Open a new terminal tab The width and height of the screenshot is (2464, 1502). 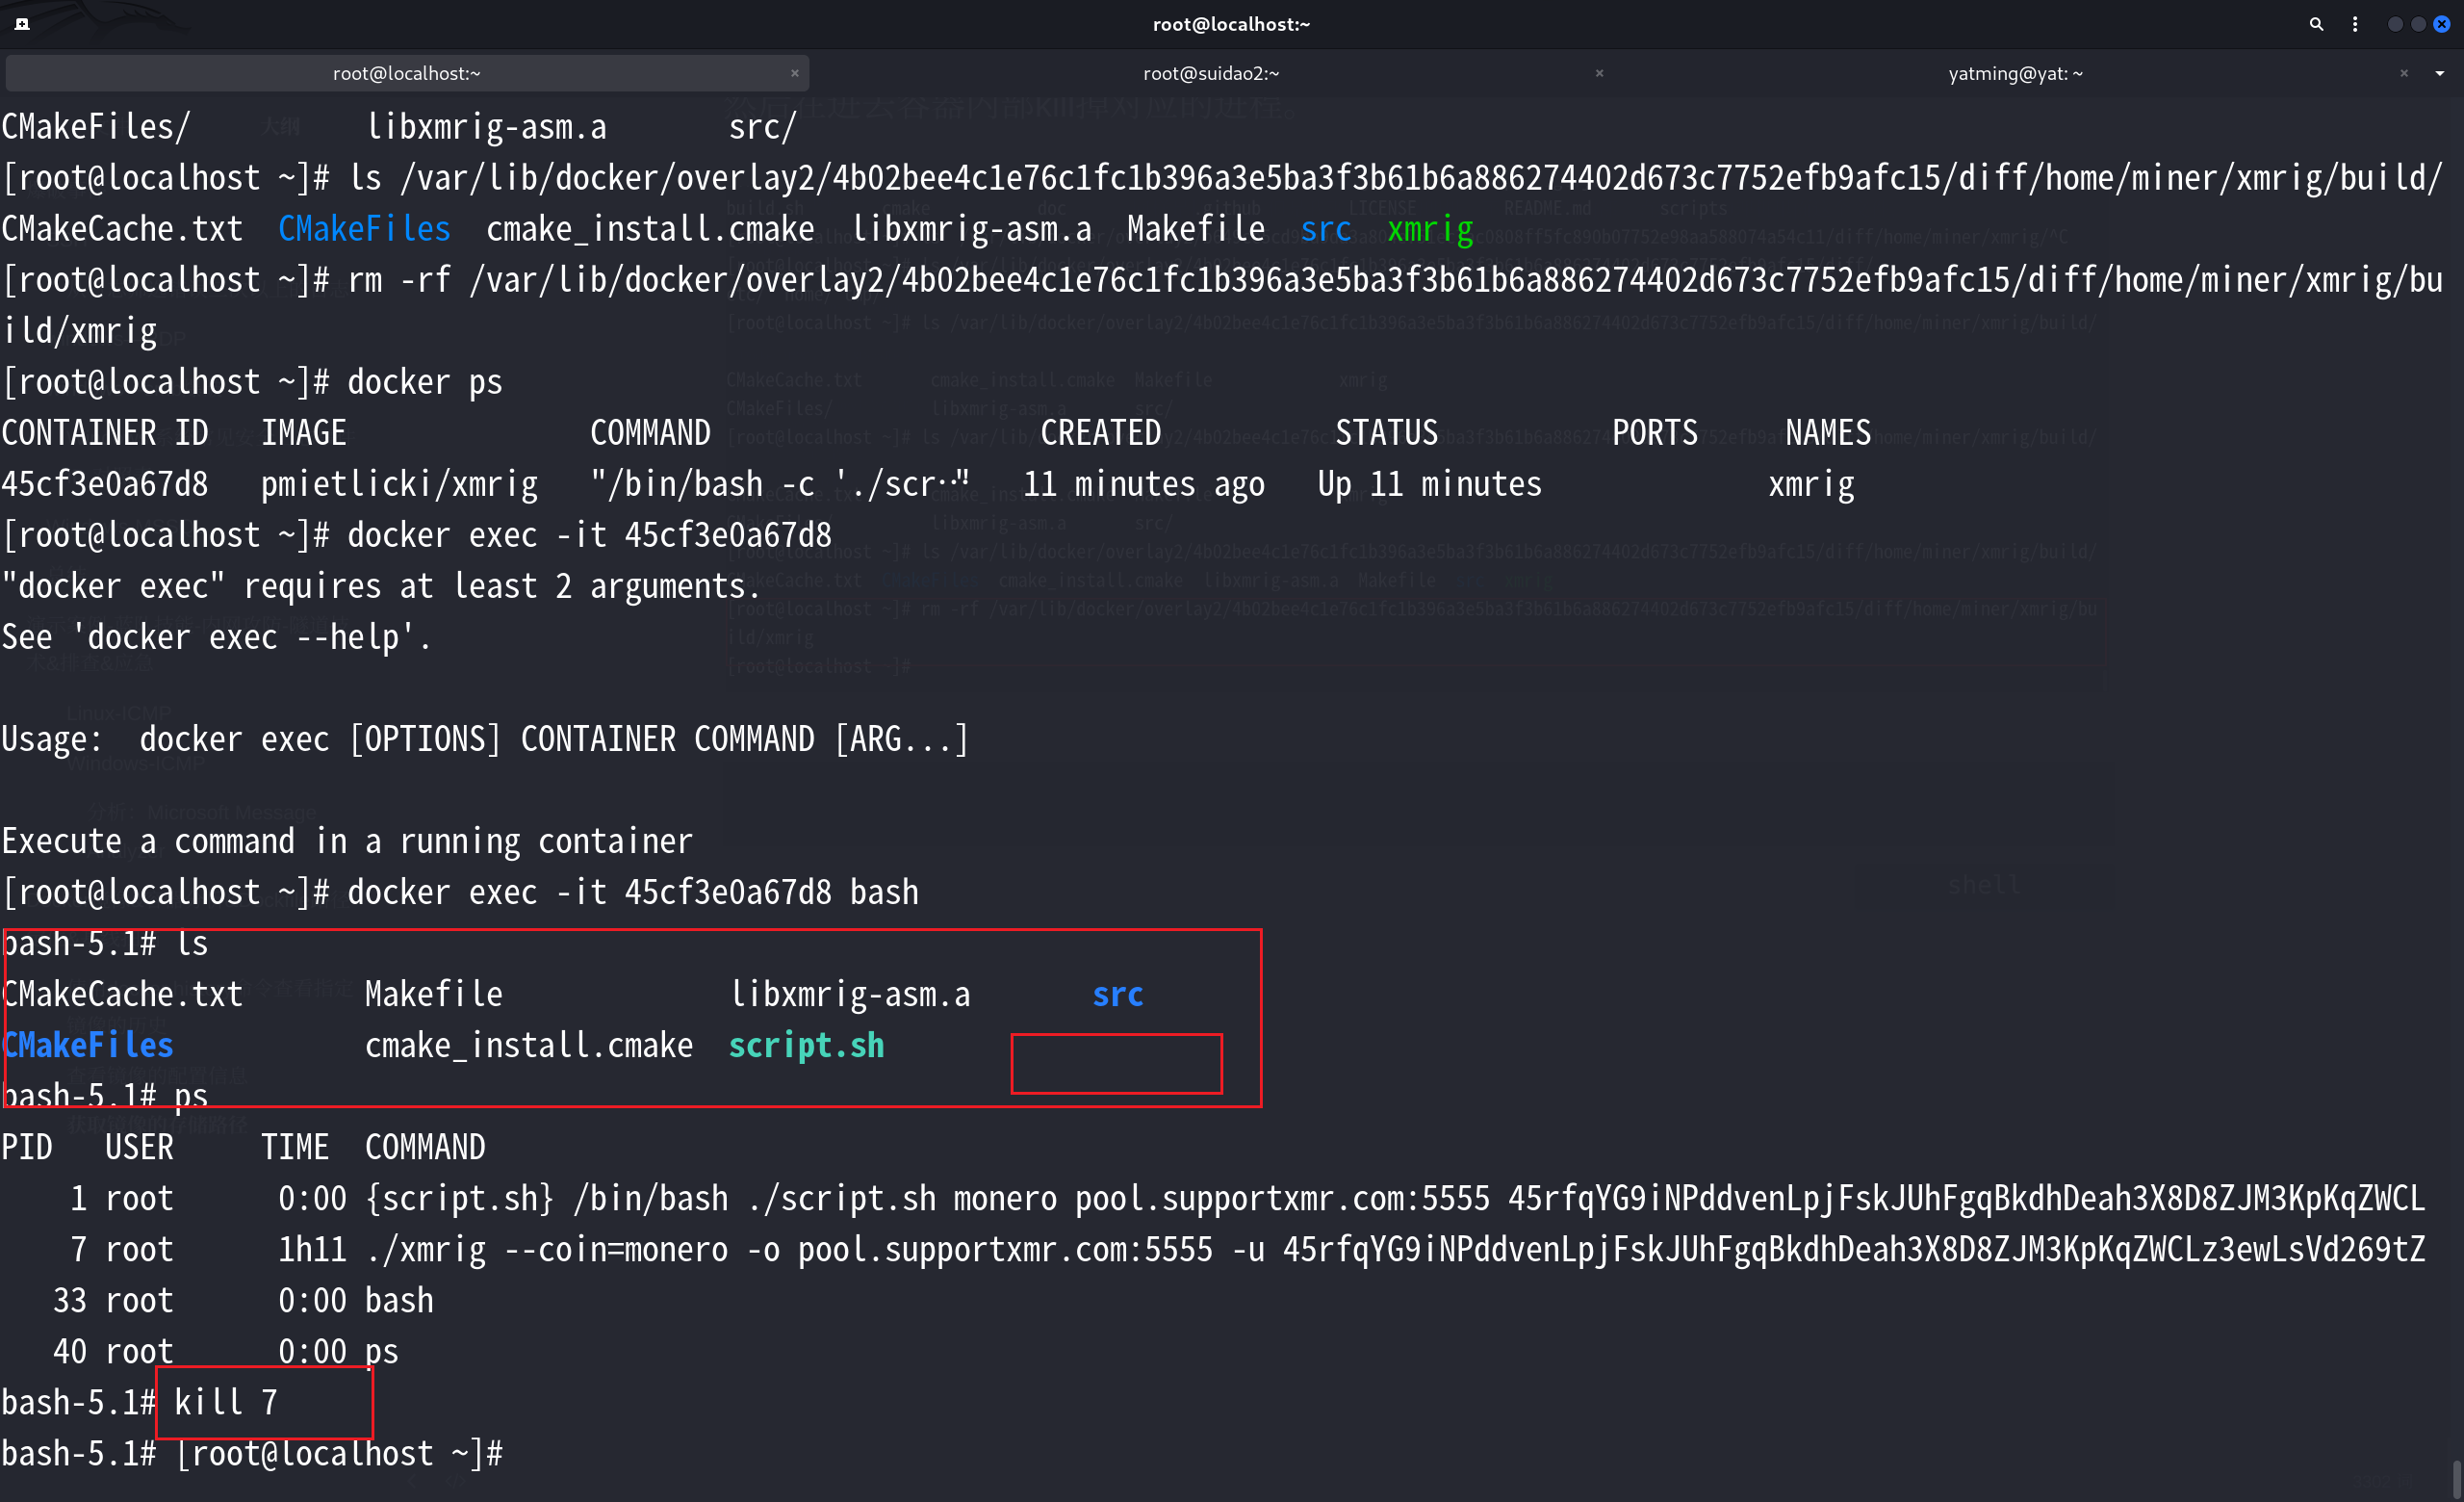[22, 24]
